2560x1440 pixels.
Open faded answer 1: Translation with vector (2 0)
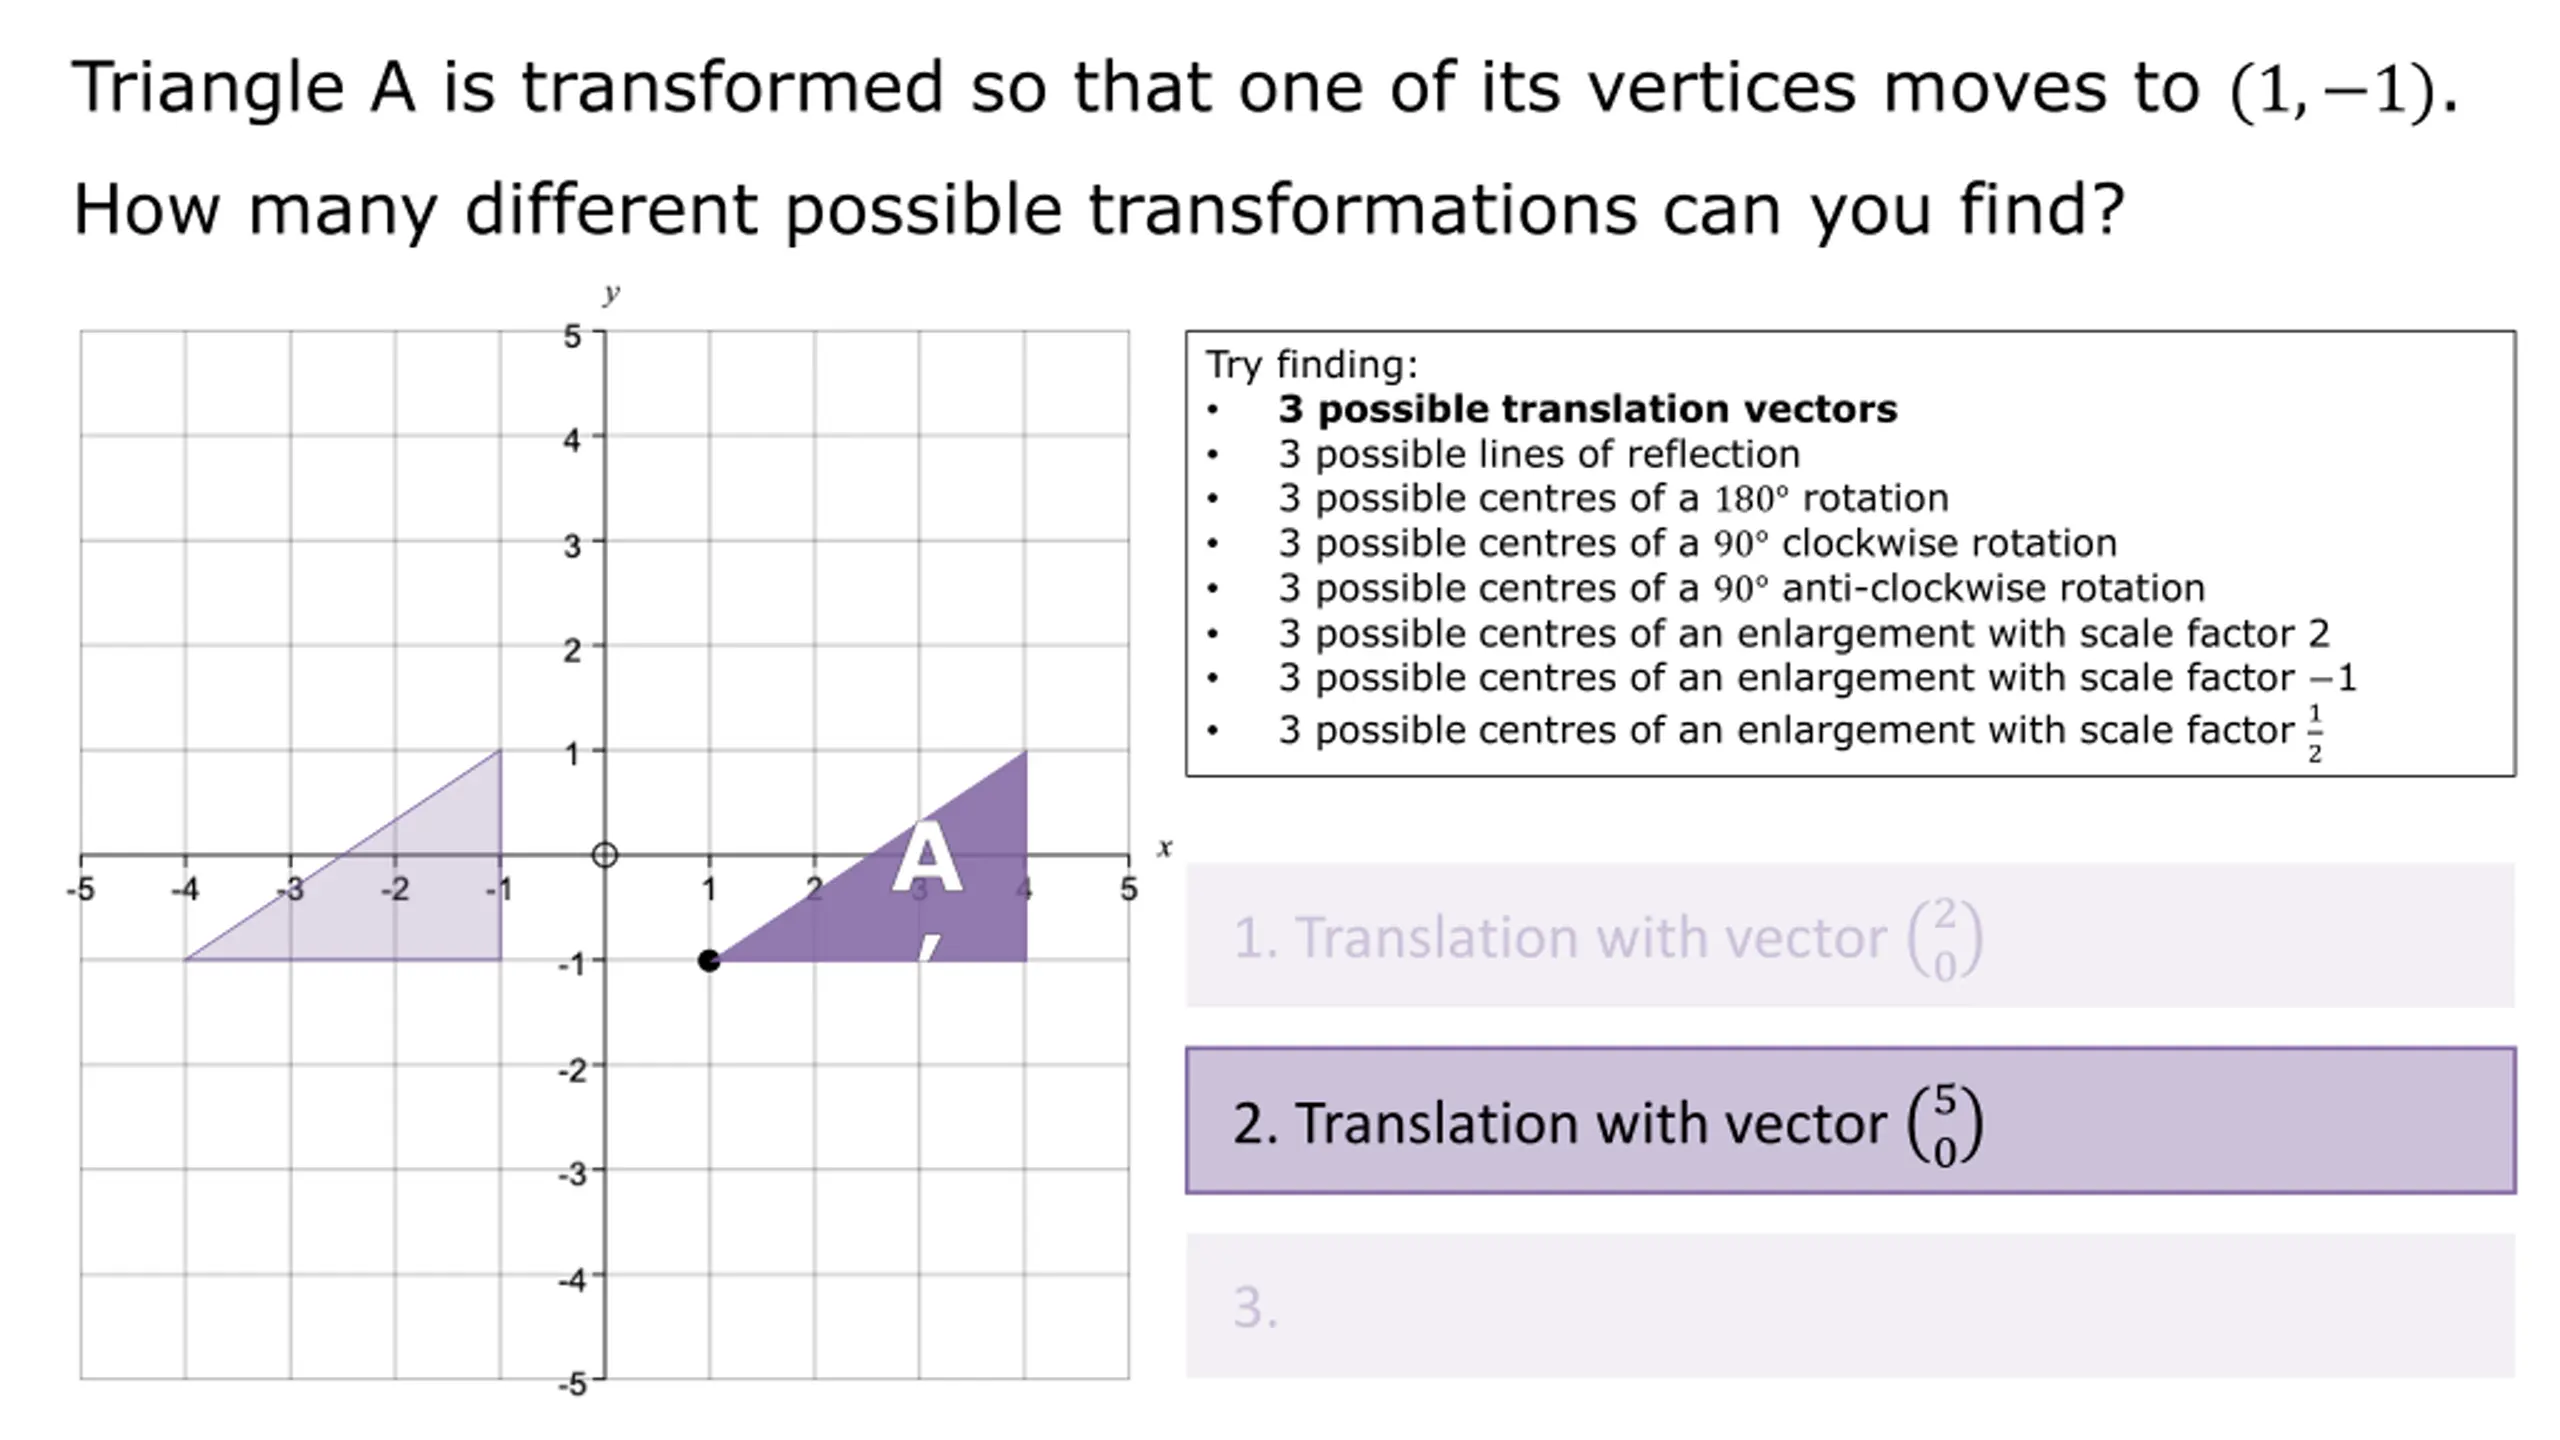coord(1850,936)
